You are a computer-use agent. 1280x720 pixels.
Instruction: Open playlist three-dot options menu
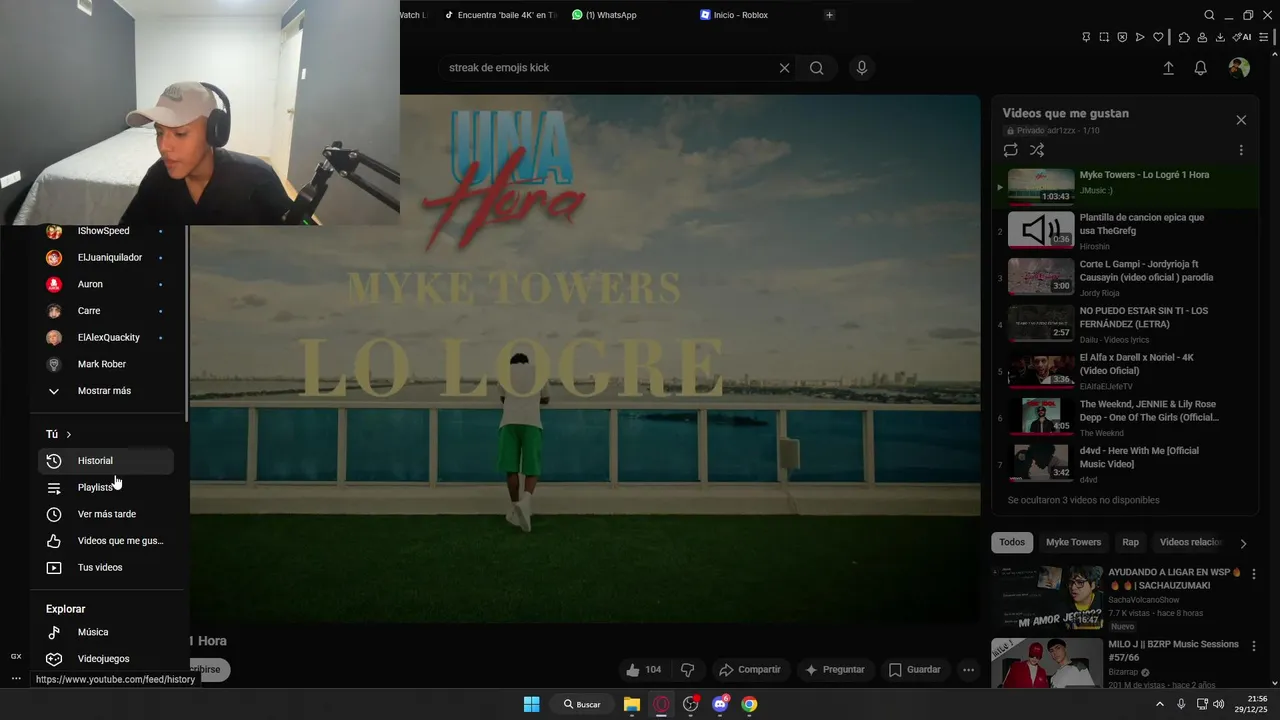pyautogui.click(x=1241, y=150)
